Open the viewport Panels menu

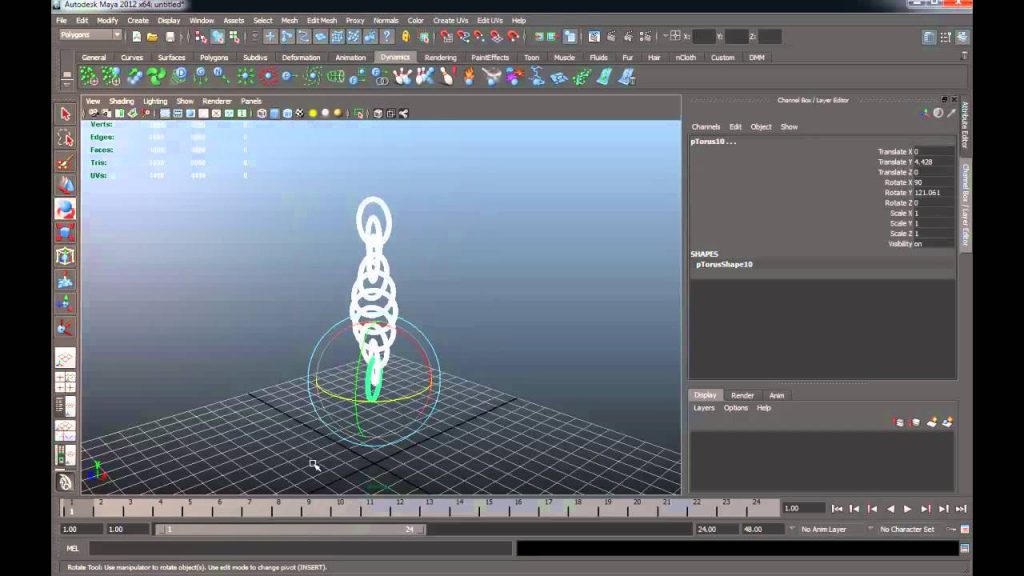coord(251,101)
